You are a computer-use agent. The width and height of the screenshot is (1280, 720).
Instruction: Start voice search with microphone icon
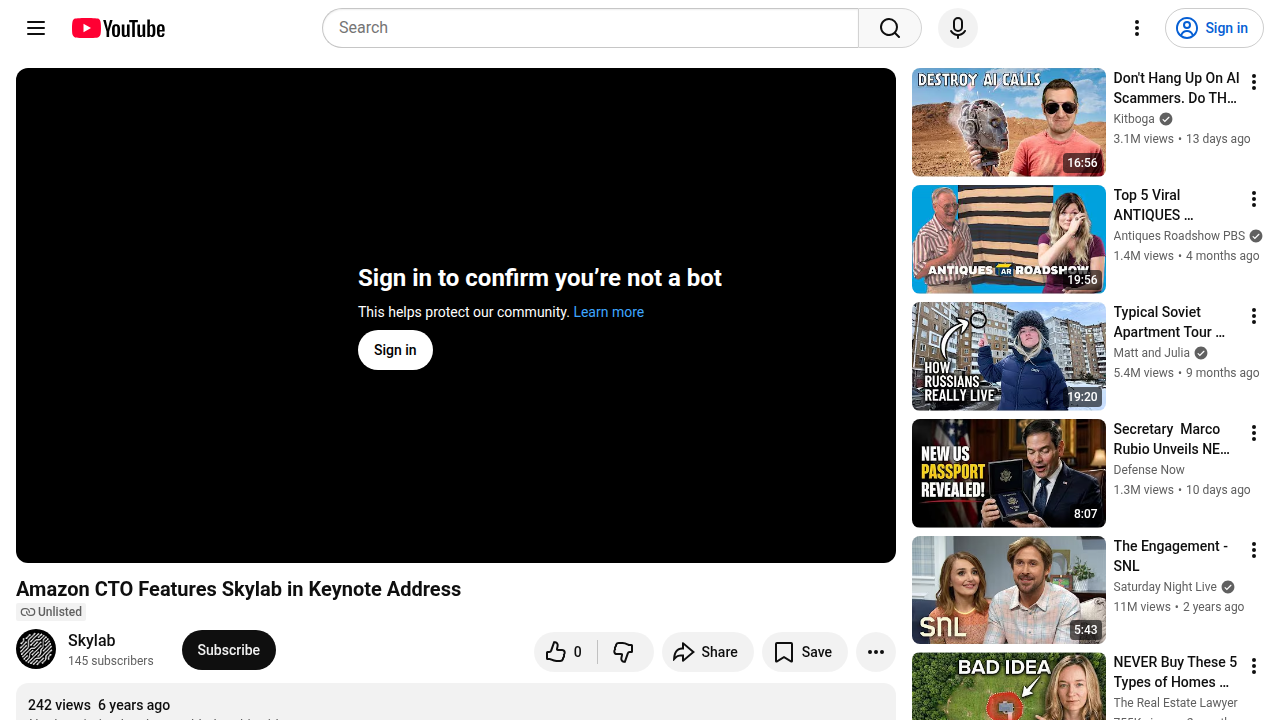coord(958,28)
